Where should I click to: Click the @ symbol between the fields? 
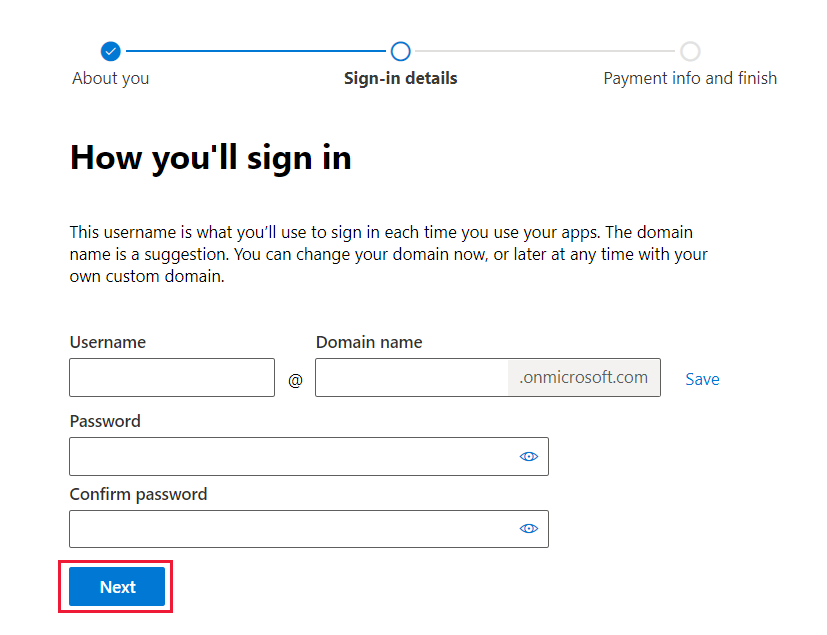tap(295, 378)
